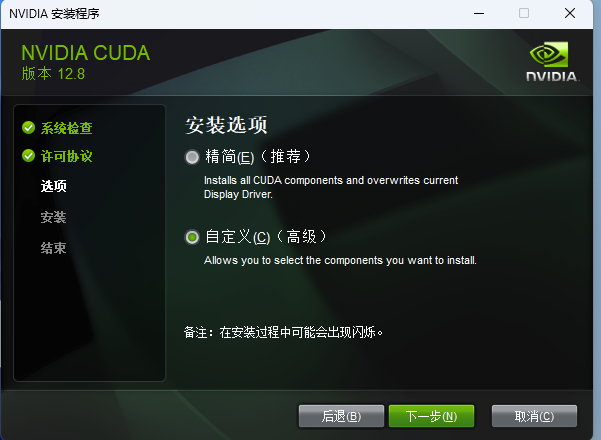Screen dimensions: 601x440
Task: Select the 选项 step in sidebar
Action: [54, 186]
